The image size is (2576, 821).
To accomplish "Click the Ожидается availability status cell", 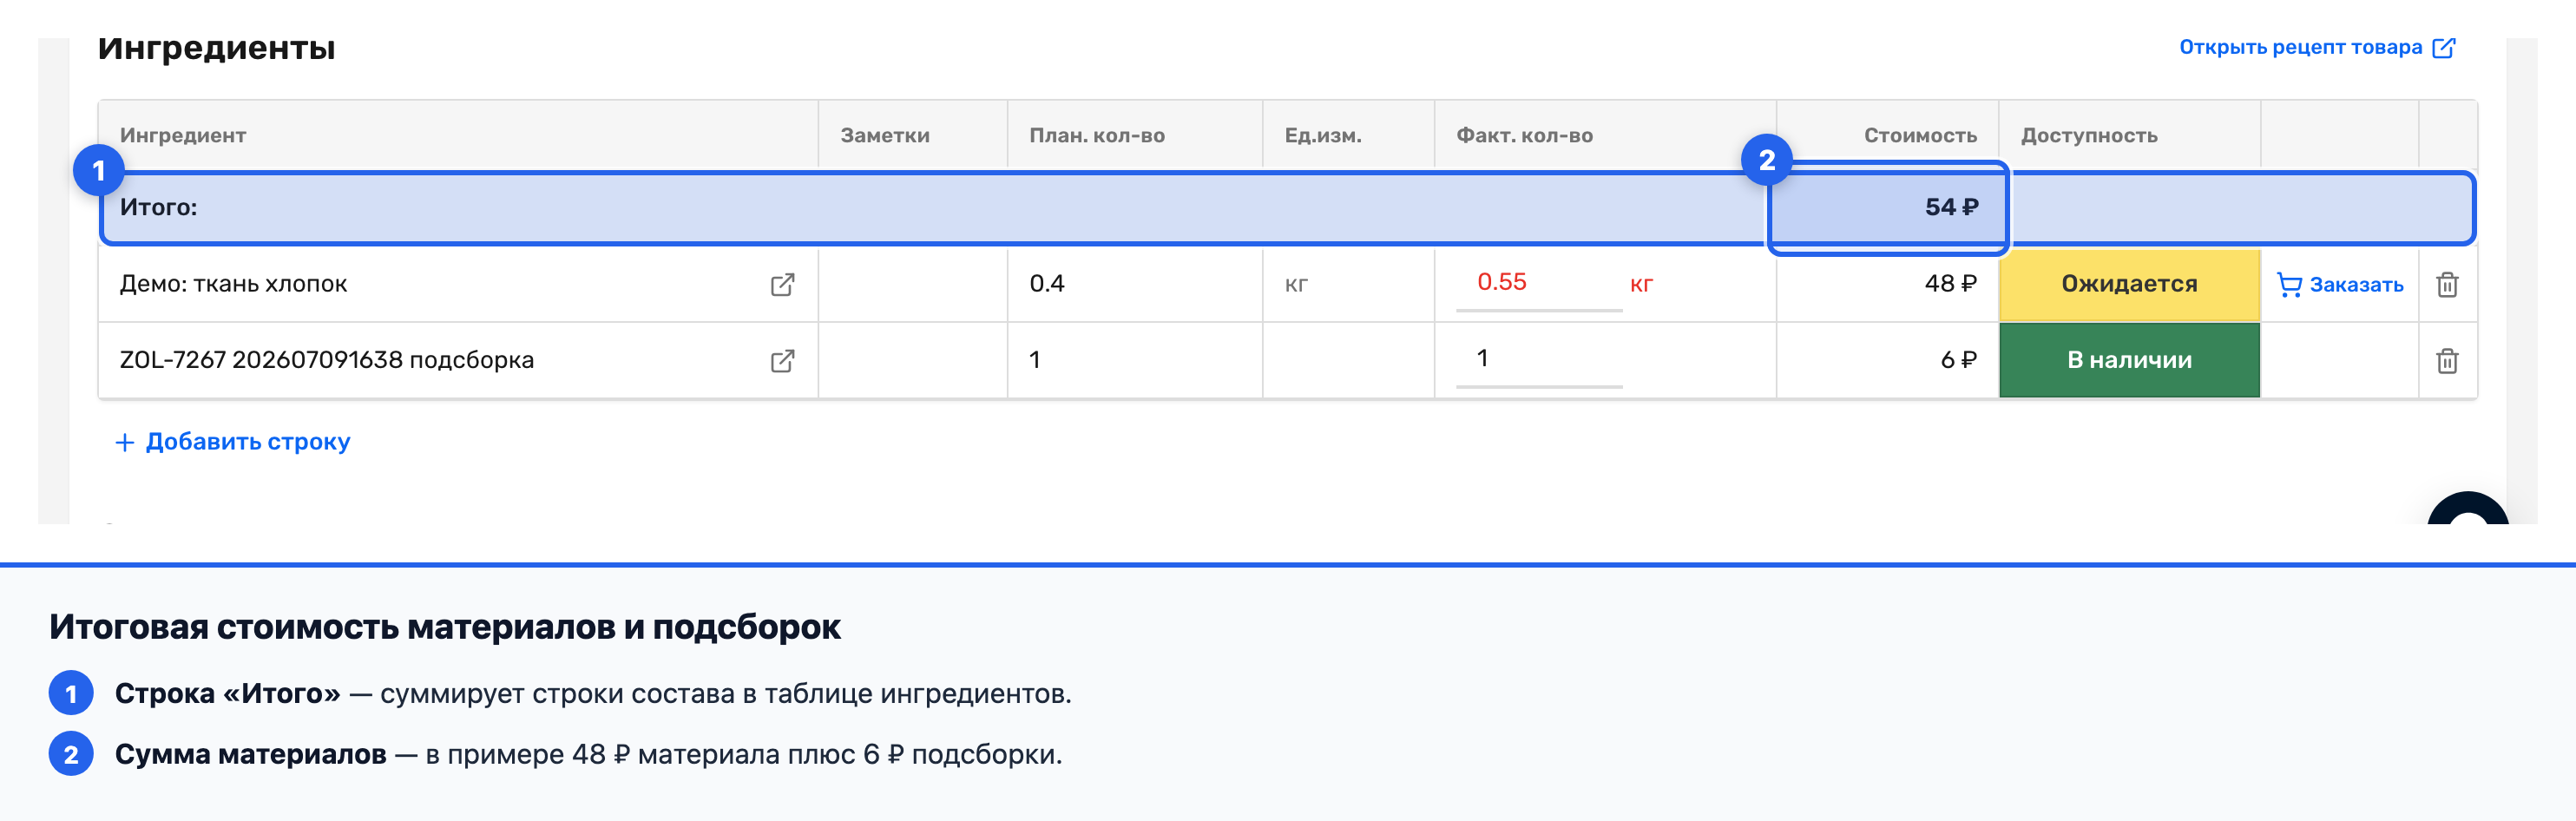I will 2129,285.
